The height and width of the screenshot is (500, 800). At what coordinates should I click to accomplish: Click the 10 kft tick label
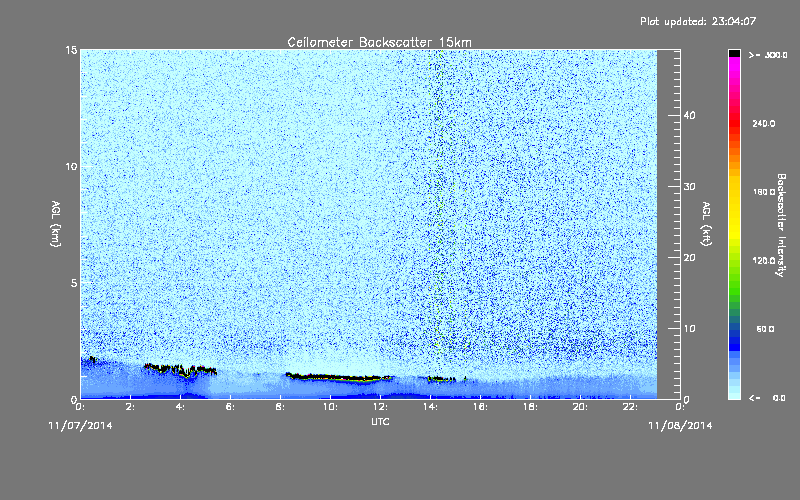pyautogui.click(x=689, y=329)
